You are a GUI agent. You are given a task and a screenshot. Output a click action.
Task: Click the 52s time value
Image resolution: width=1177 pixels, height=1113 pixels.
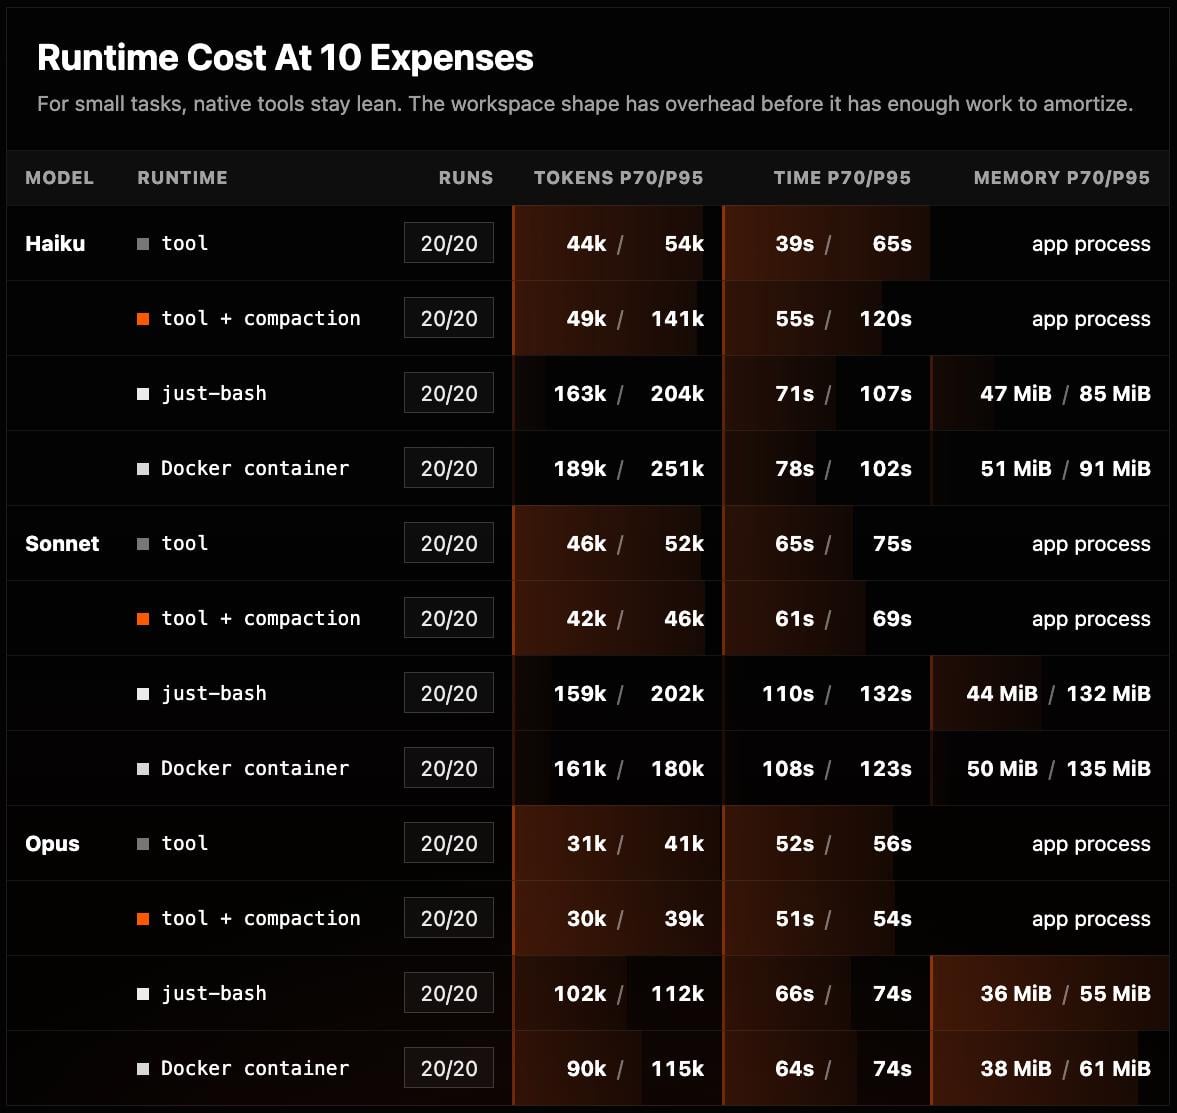[x=794, y=844]
